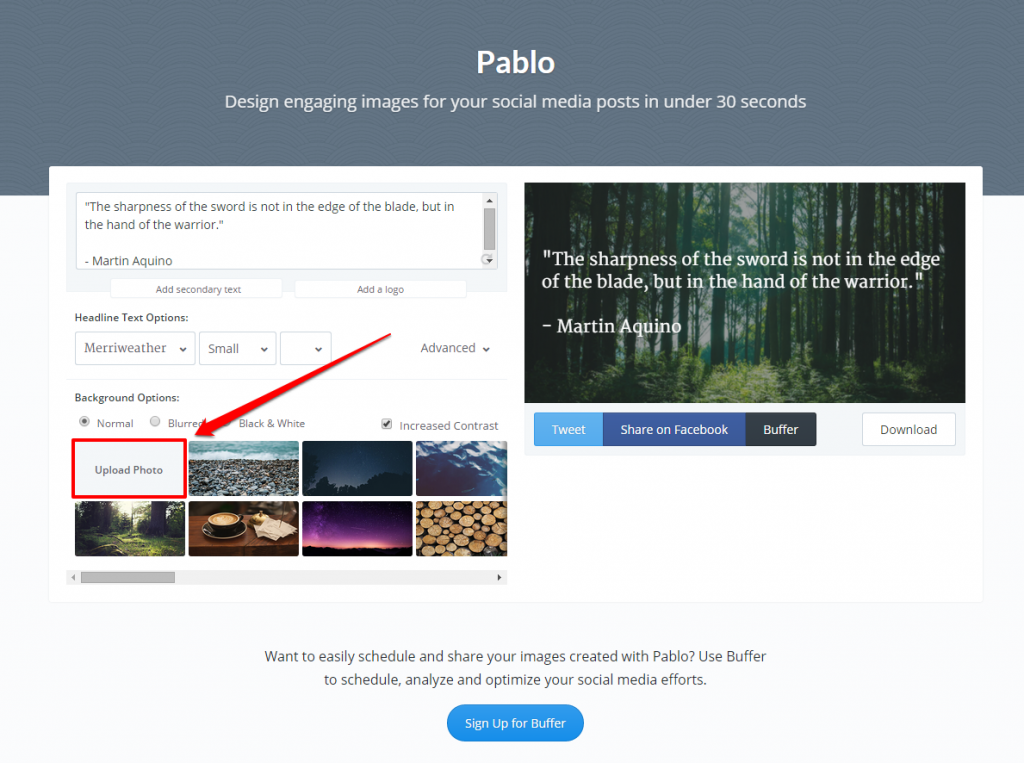
Task: Expand the Advanced text options
Action: (x=455, y=348)
